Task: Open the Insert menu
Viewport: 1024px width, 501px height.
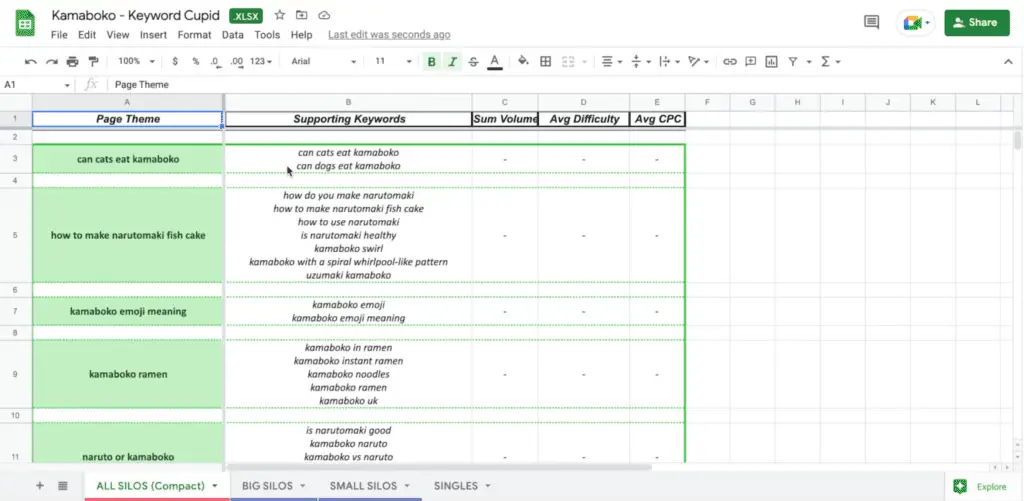Action: coord(153,35)
